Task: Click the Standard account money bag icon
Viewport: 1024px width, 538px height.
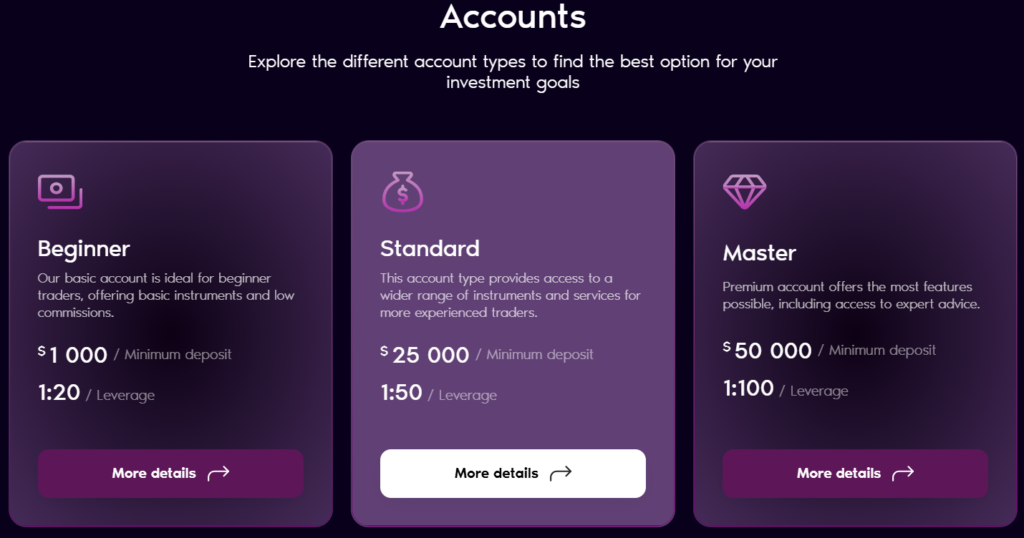Action: click(402, 191)
